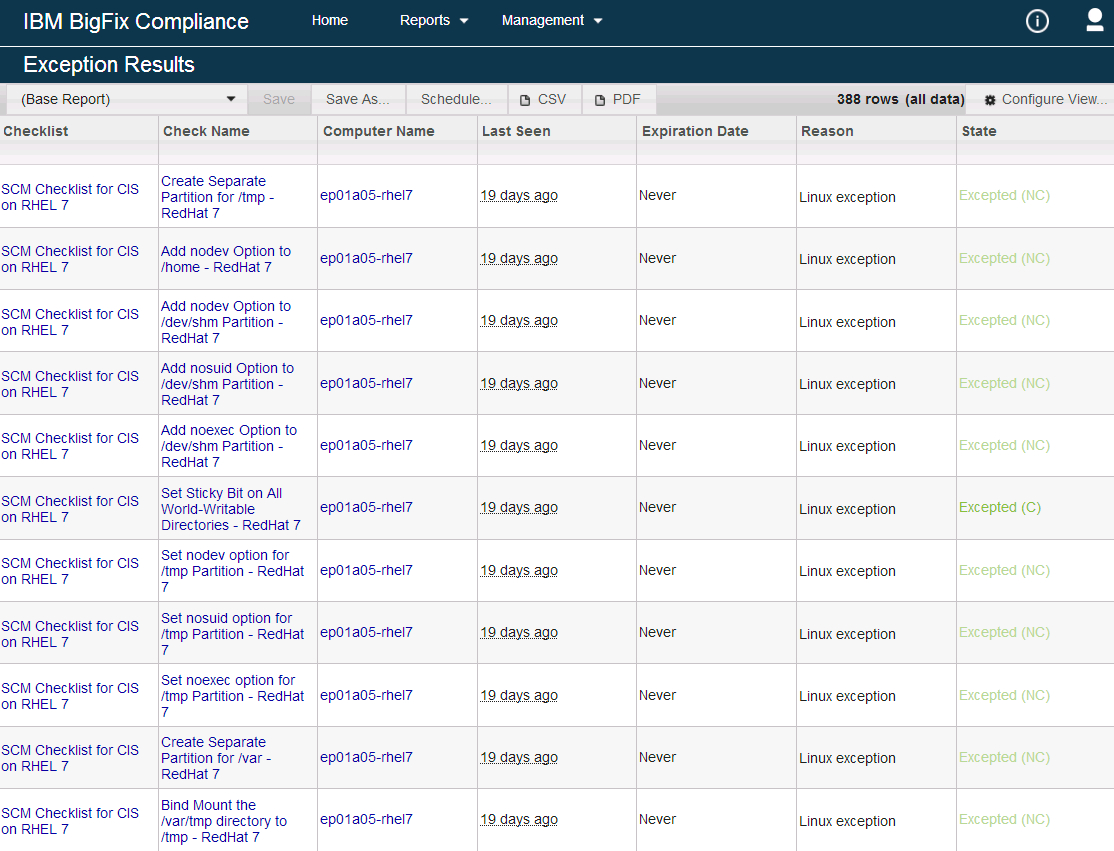Click '19 days ago' in Sticky Bit row
This screenshot has width=1114, height=851.
click(519, 507)
